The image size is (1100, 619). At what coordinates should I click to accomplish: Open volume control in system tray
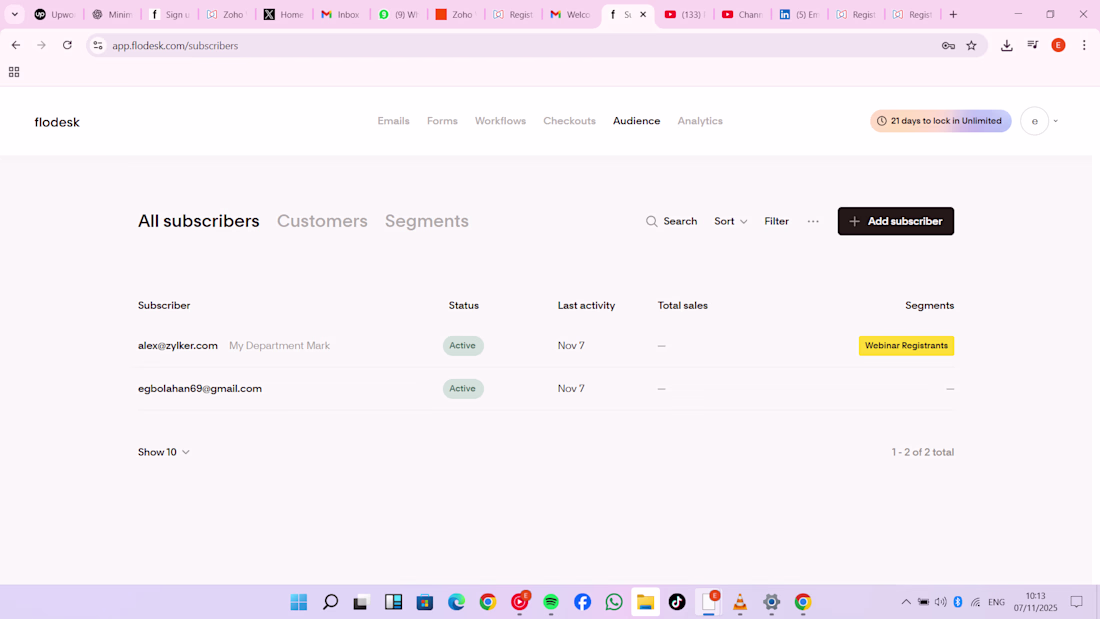point(941,602)
